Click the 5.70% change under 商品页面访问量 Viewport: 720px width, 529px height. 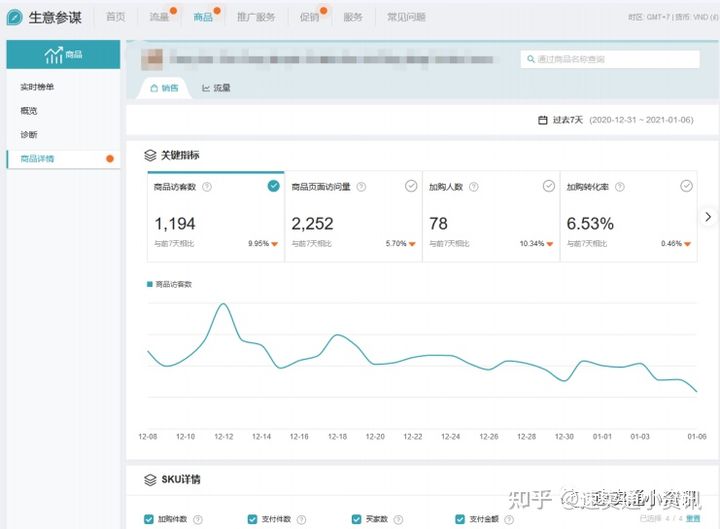point(400,243)
